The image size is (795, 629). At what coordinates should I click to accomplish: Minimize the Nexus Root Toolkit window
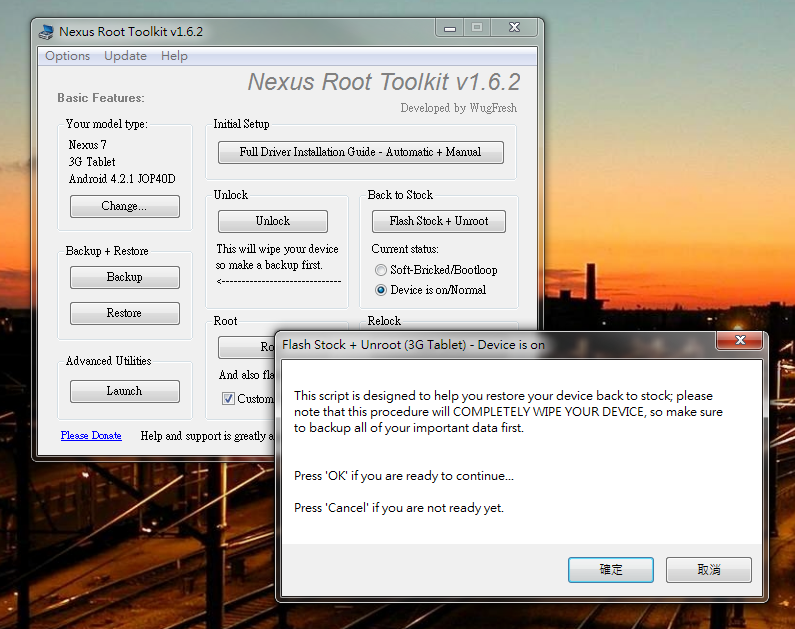coord(450,28)
